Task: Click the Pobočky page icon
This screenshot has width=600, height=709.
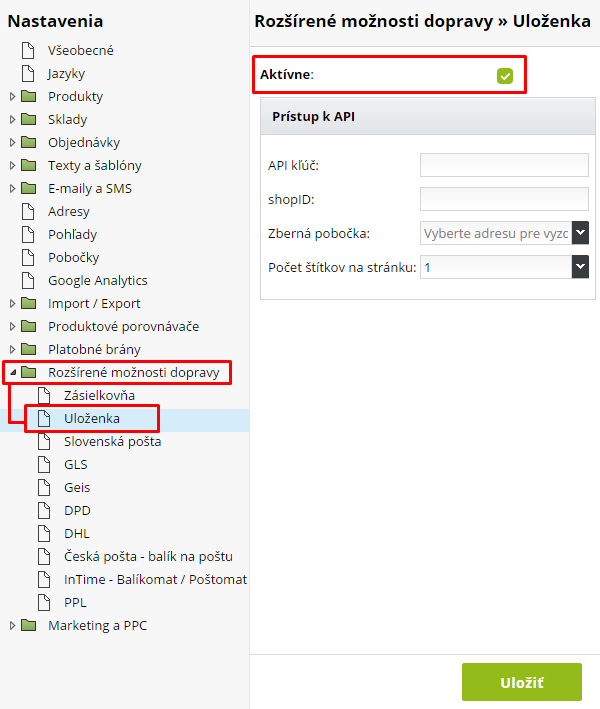Action: tap(28, 257)
